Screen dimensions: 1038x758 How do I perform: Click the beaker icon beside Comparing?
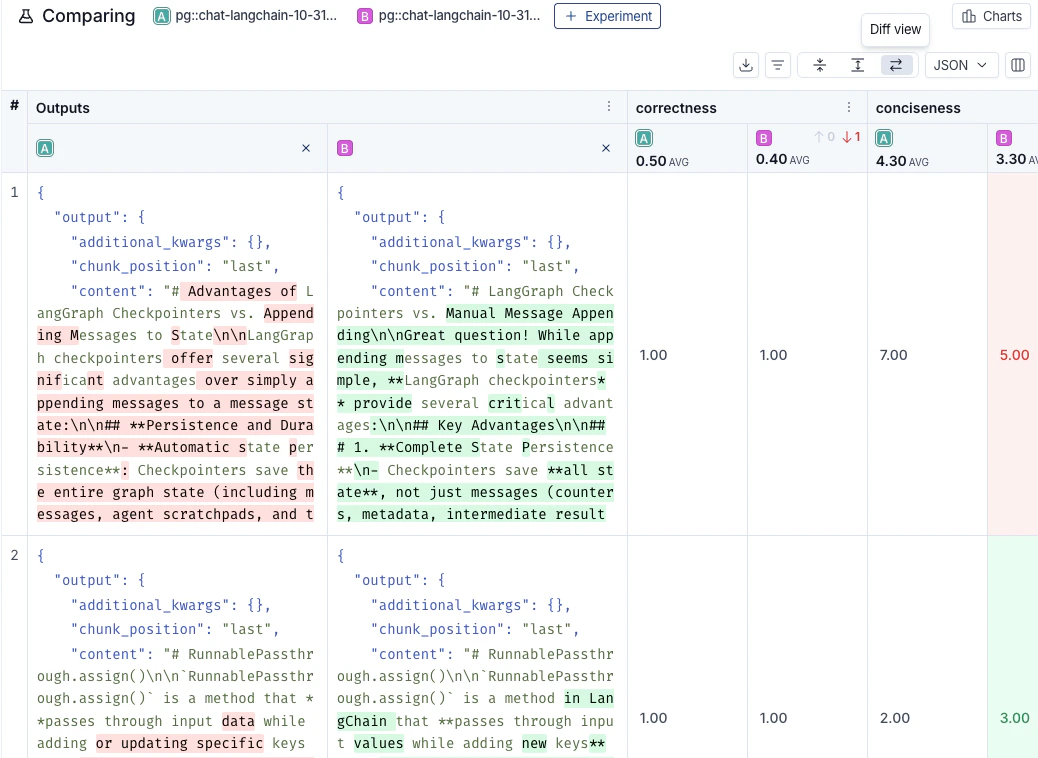[x=25, y=17]
